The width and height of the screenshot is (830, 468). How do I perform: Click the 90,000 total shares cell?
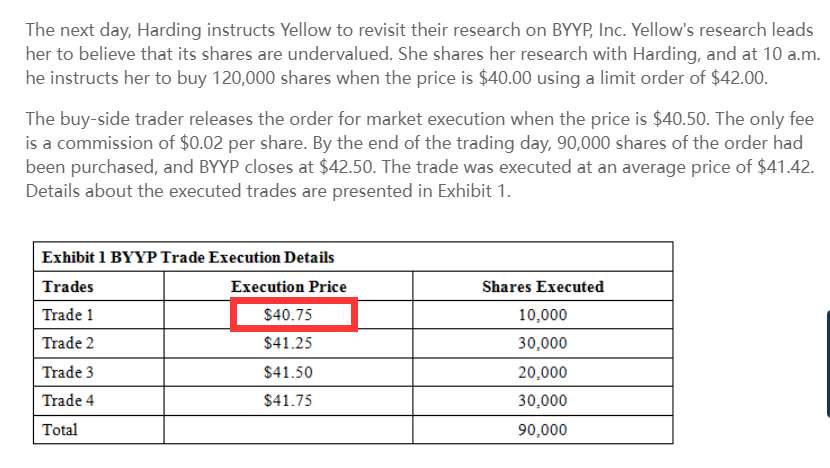(543, 430)
